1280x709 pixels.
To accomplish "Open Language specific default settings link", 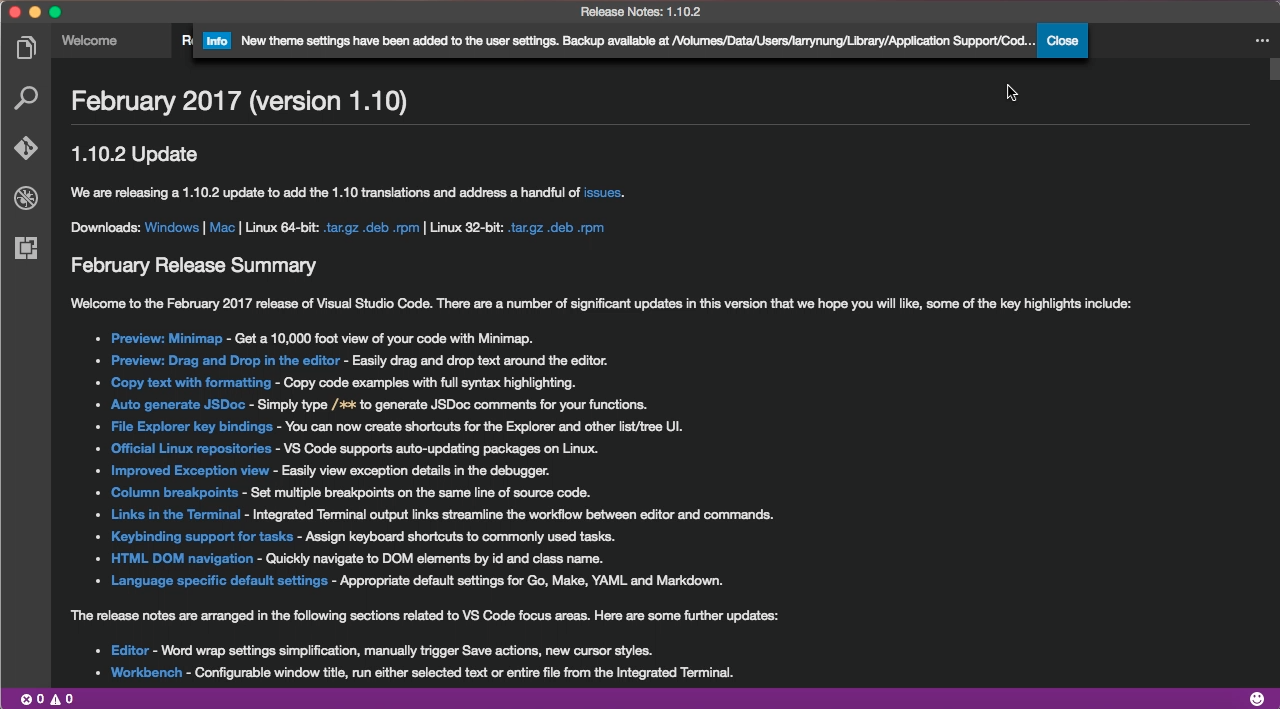I will [x=219, y=580].
